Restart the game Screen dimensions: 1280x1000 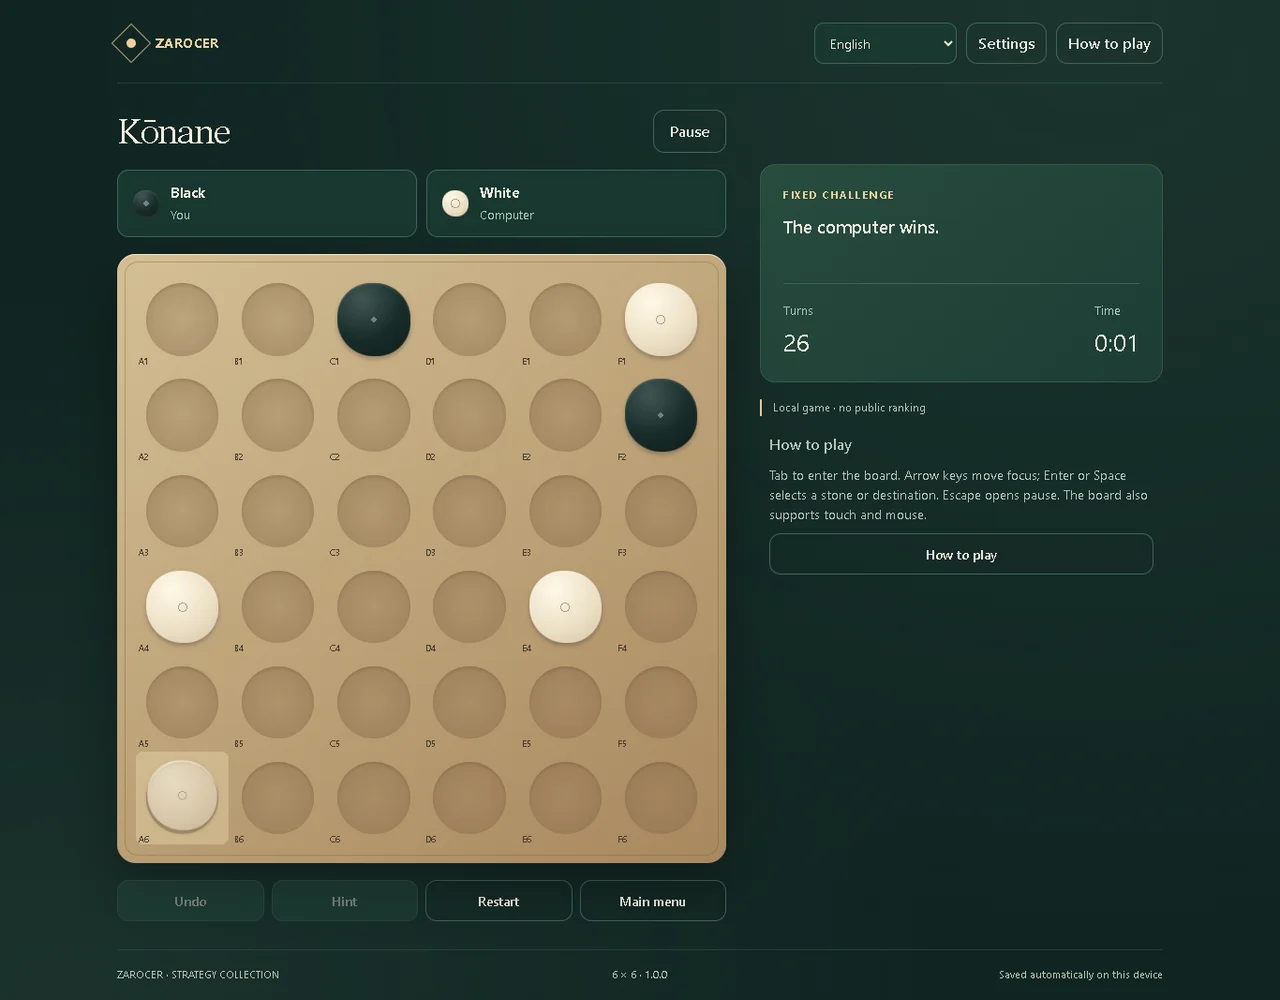click(498, 901)
